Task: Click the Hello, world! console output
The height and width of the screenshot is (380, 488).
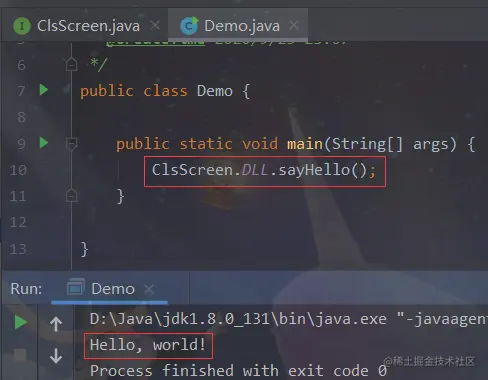Action: tap(148, 345)
